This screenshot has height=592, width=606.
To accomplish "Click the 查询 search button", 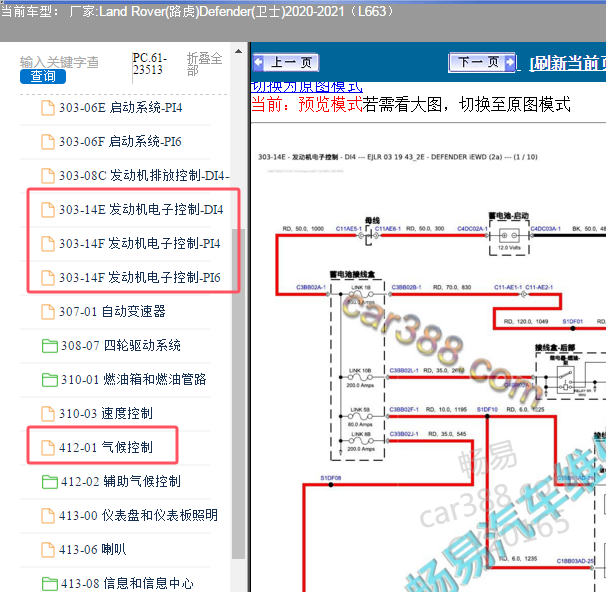I will click(43, 76).
